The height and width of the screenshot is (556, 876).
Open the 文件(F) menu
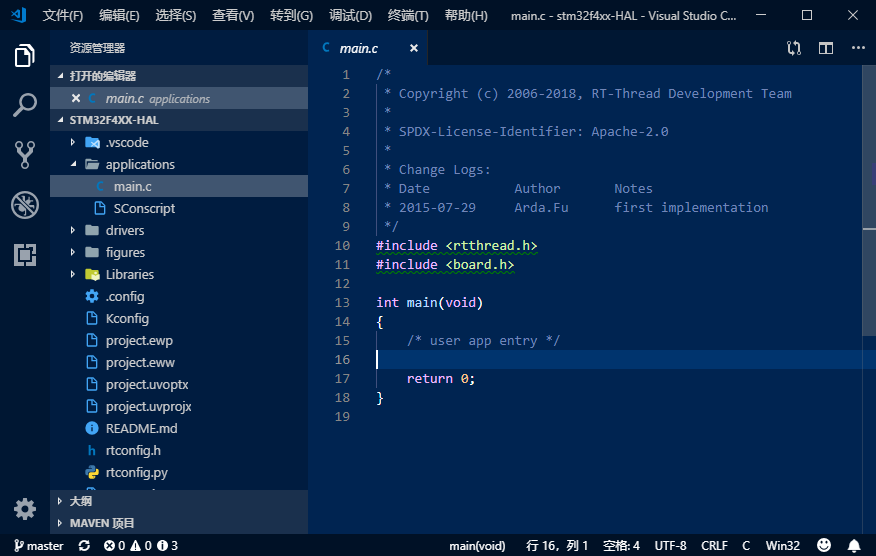click(x=63, y=15)
